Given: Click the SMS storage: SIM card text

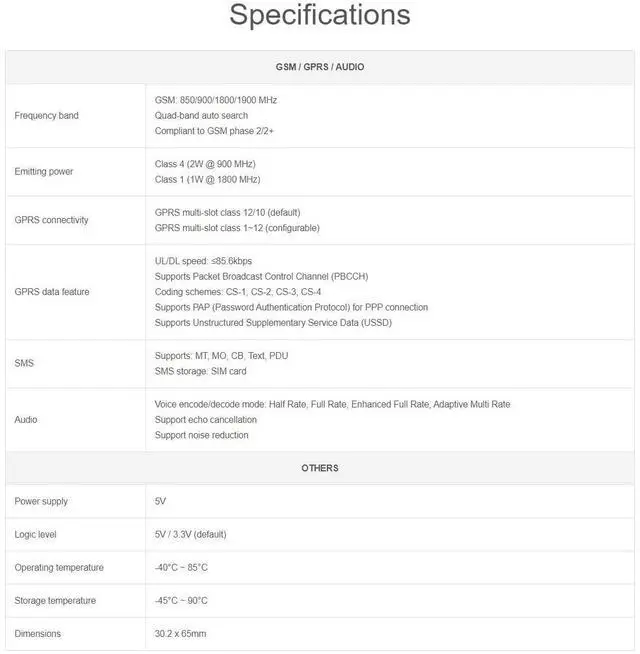Looking at the screenshot, I should pos(200,371).
